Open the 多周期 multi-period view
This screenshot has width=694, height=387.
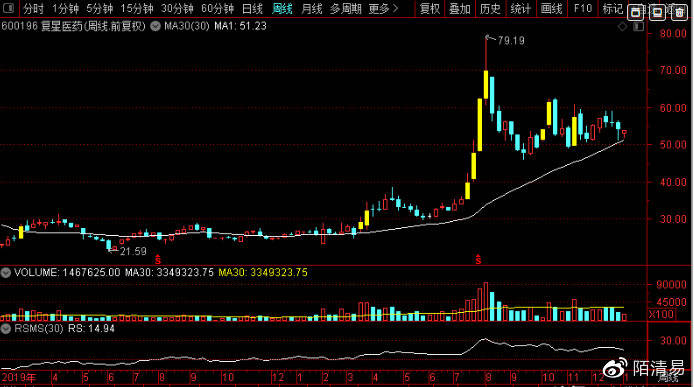pyautogui.click(x=345, y=8)
